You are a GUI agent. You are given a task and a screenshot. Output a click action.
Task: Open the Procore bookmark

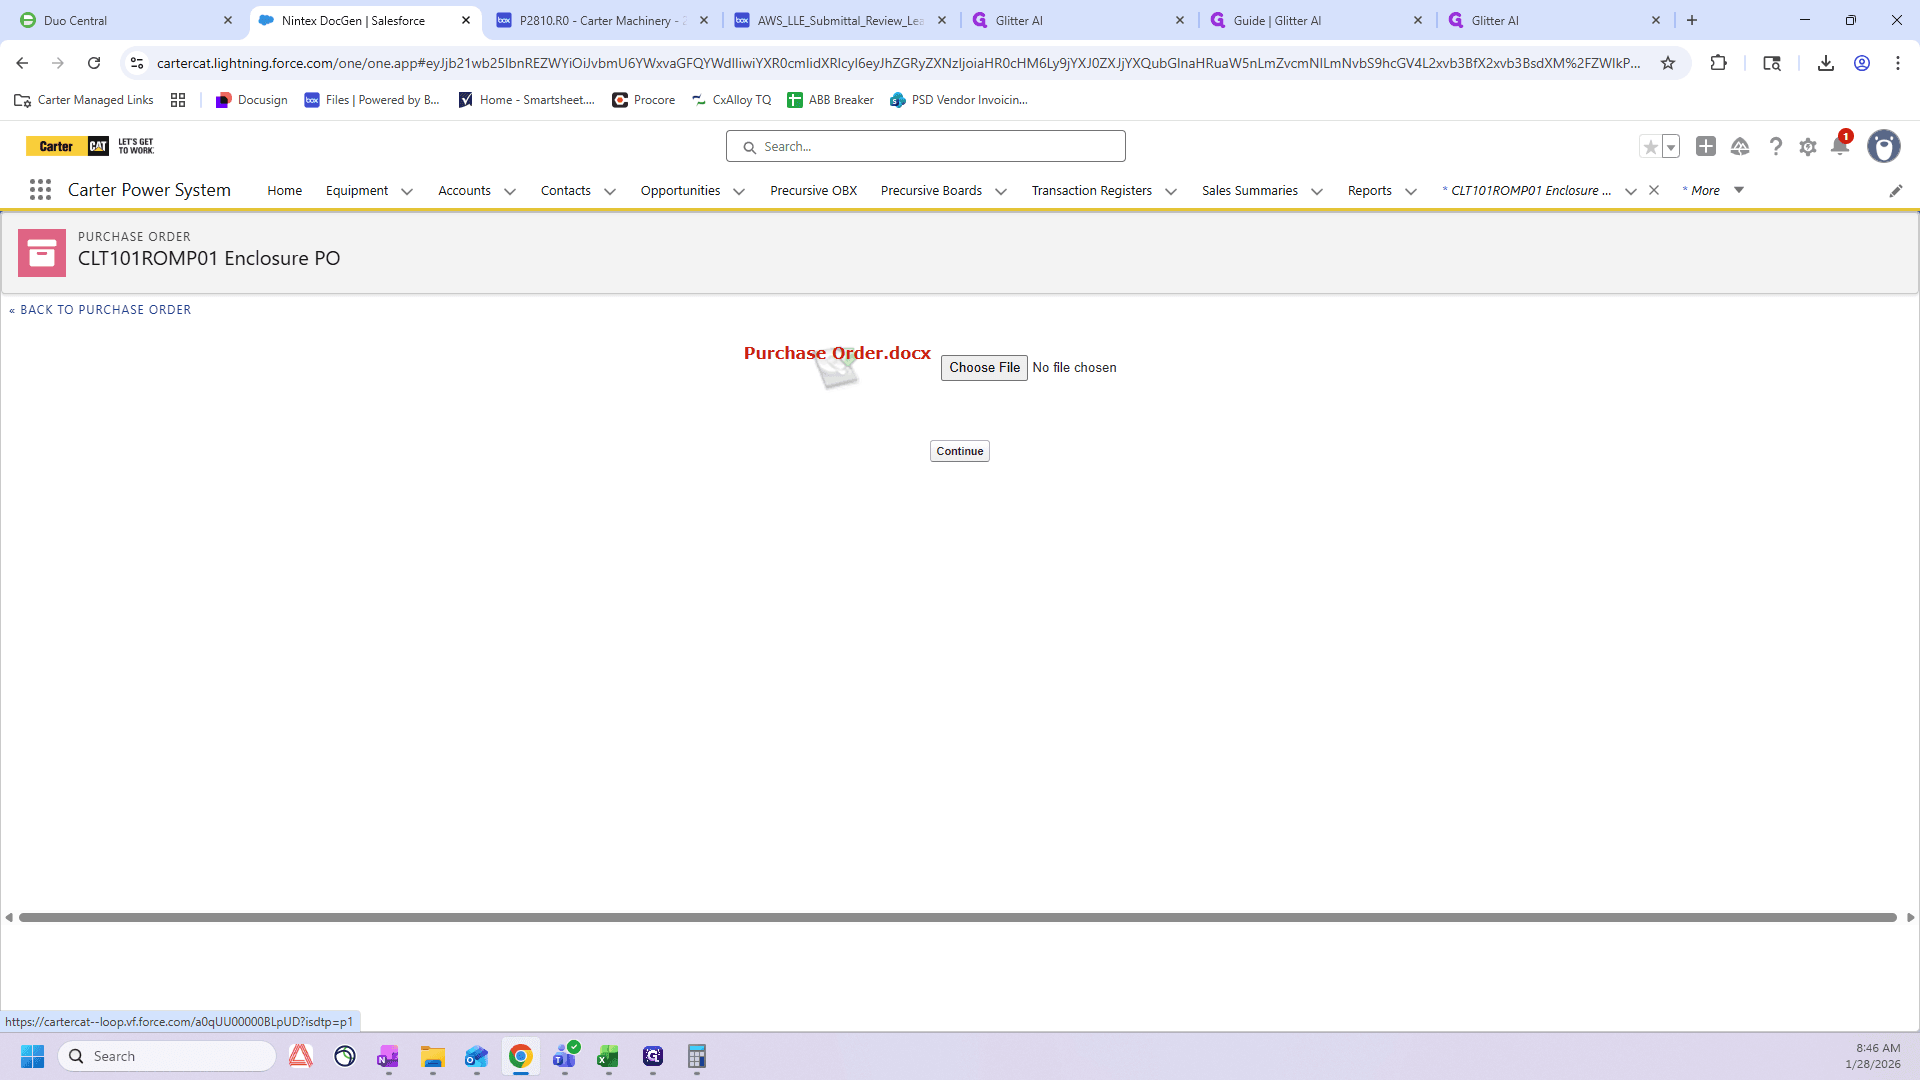[x=644, y=100]
